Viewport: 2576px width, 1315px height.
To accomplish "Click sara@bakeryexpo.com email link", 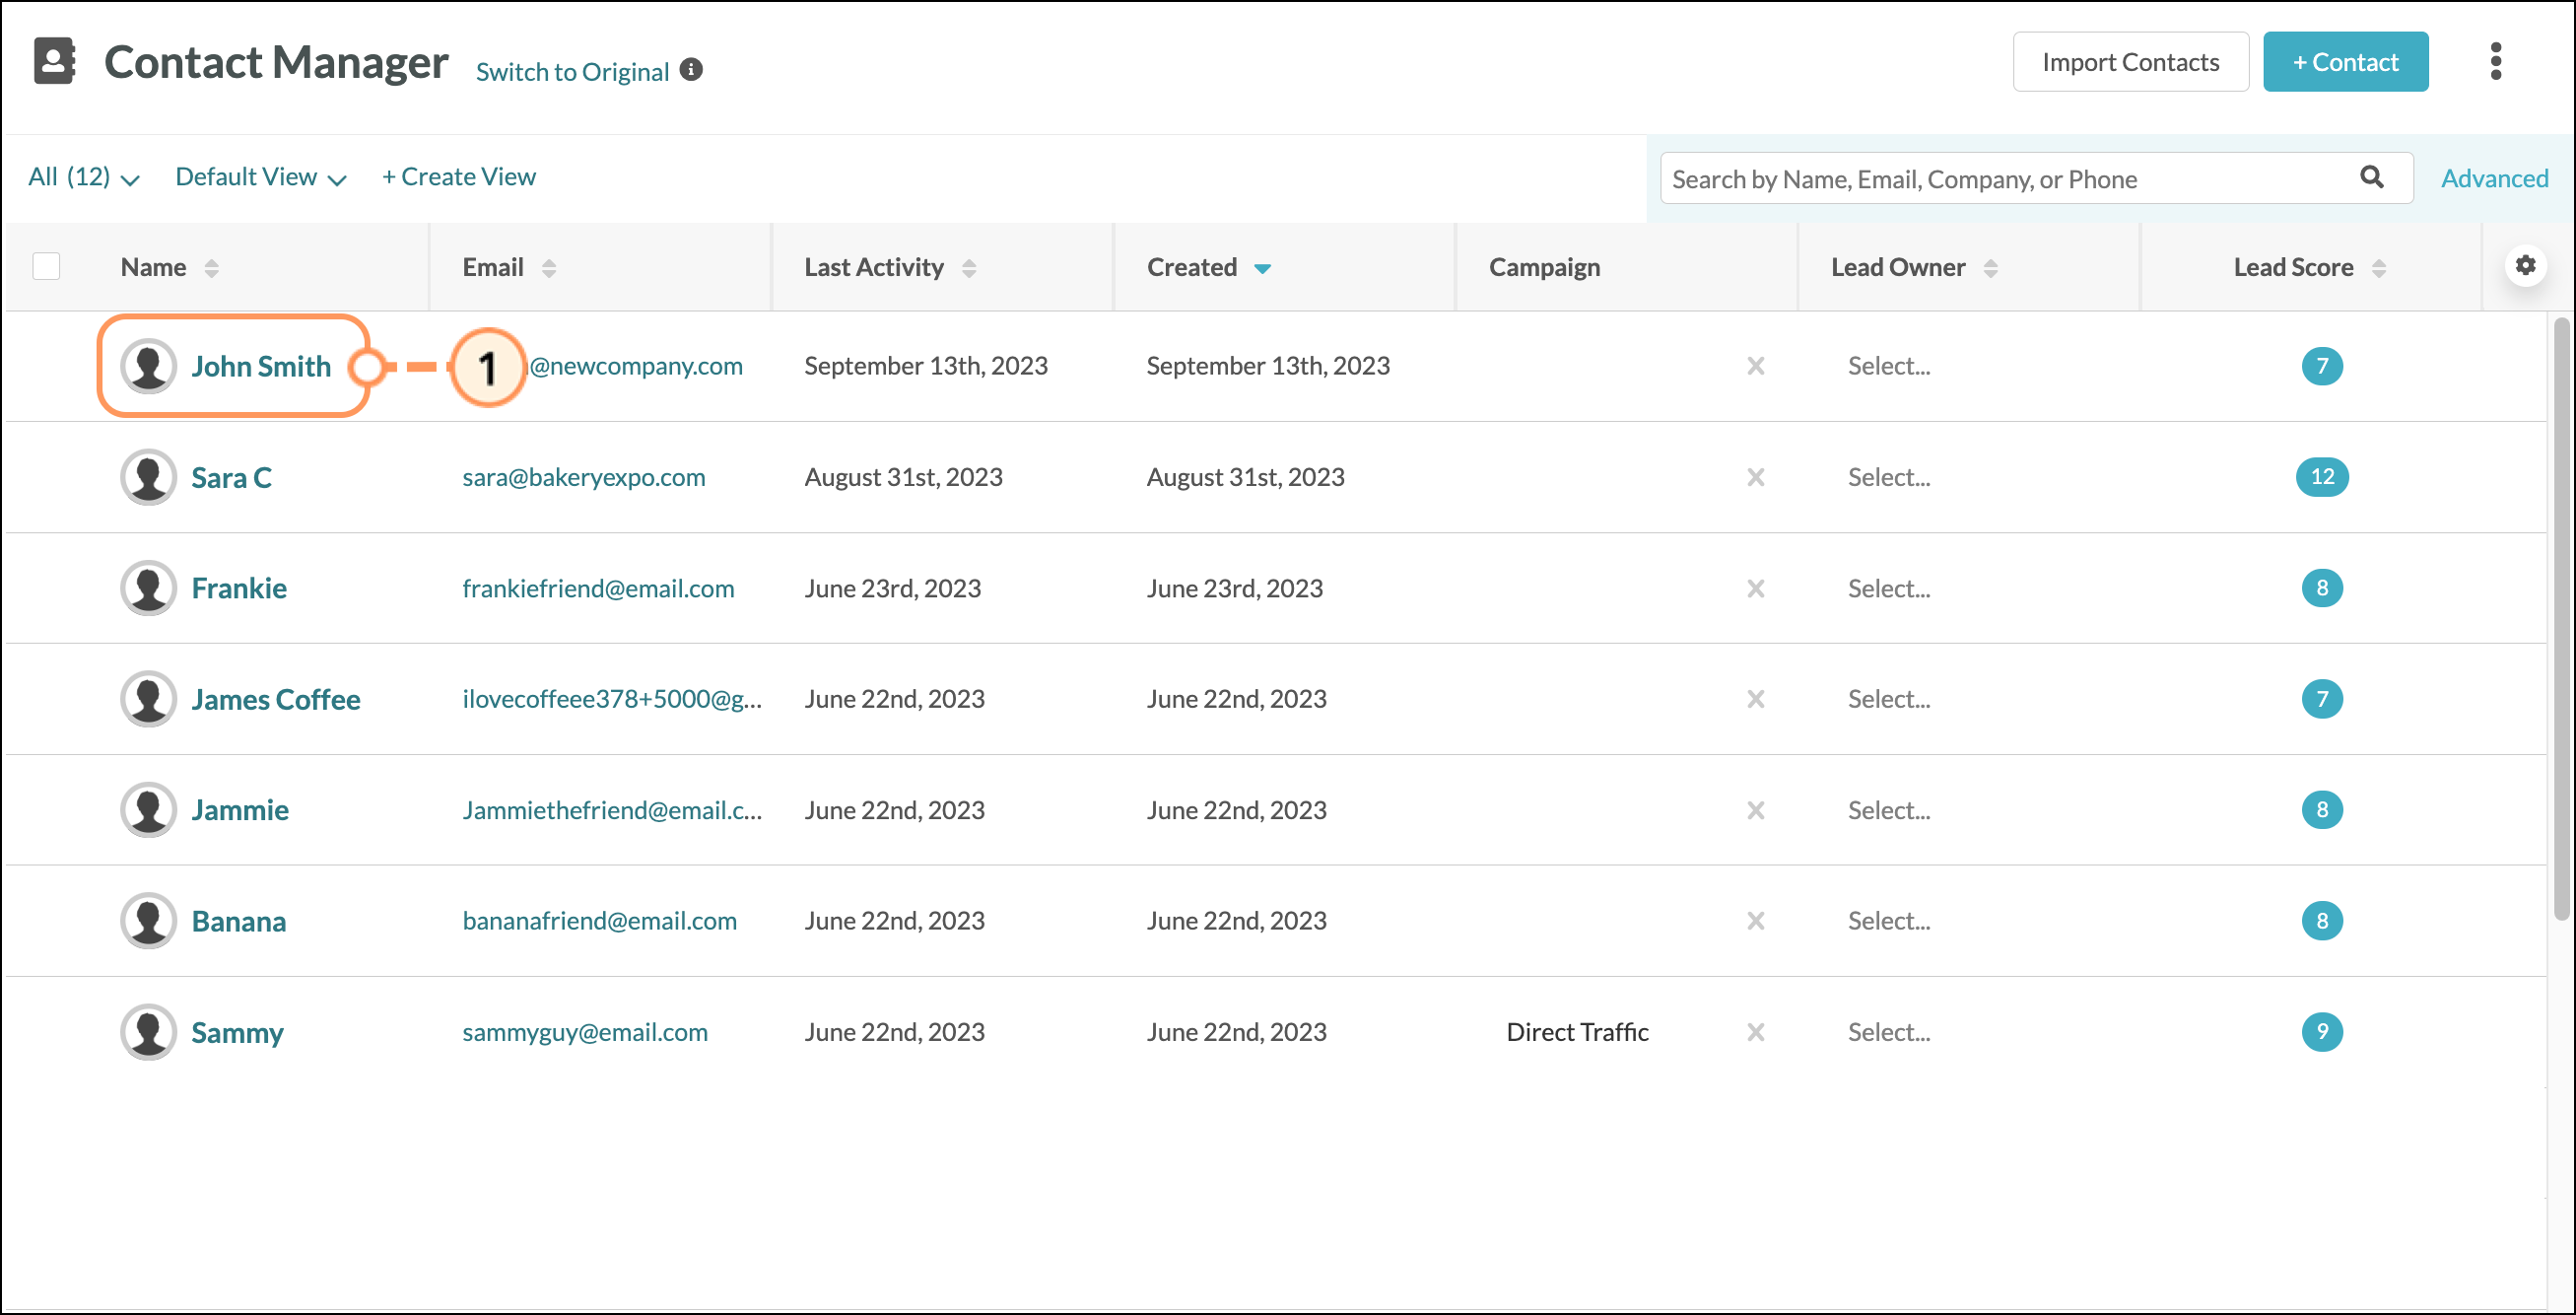I will point(584,477).
